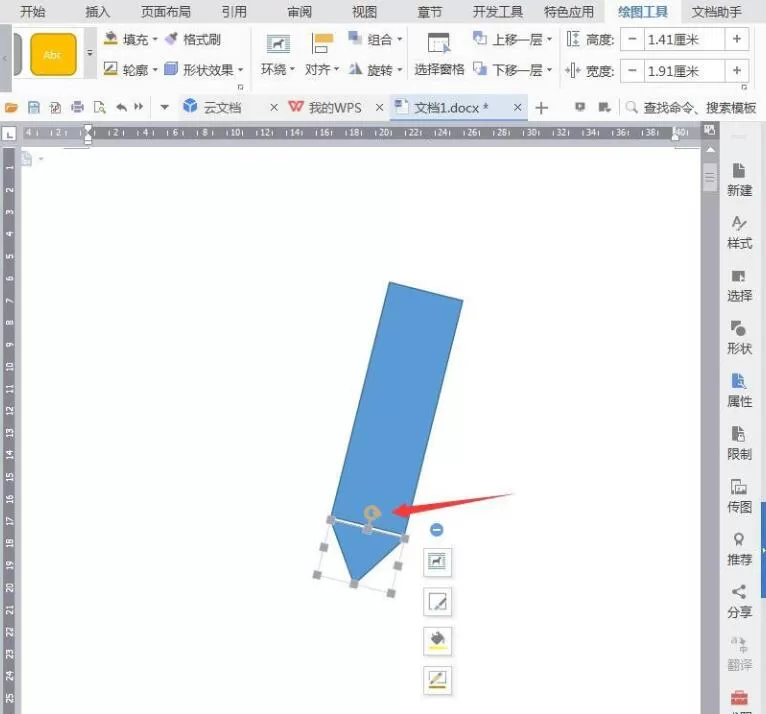Switch to 审阅 tab
Screen dimensions: 766x714
[299, 11]
